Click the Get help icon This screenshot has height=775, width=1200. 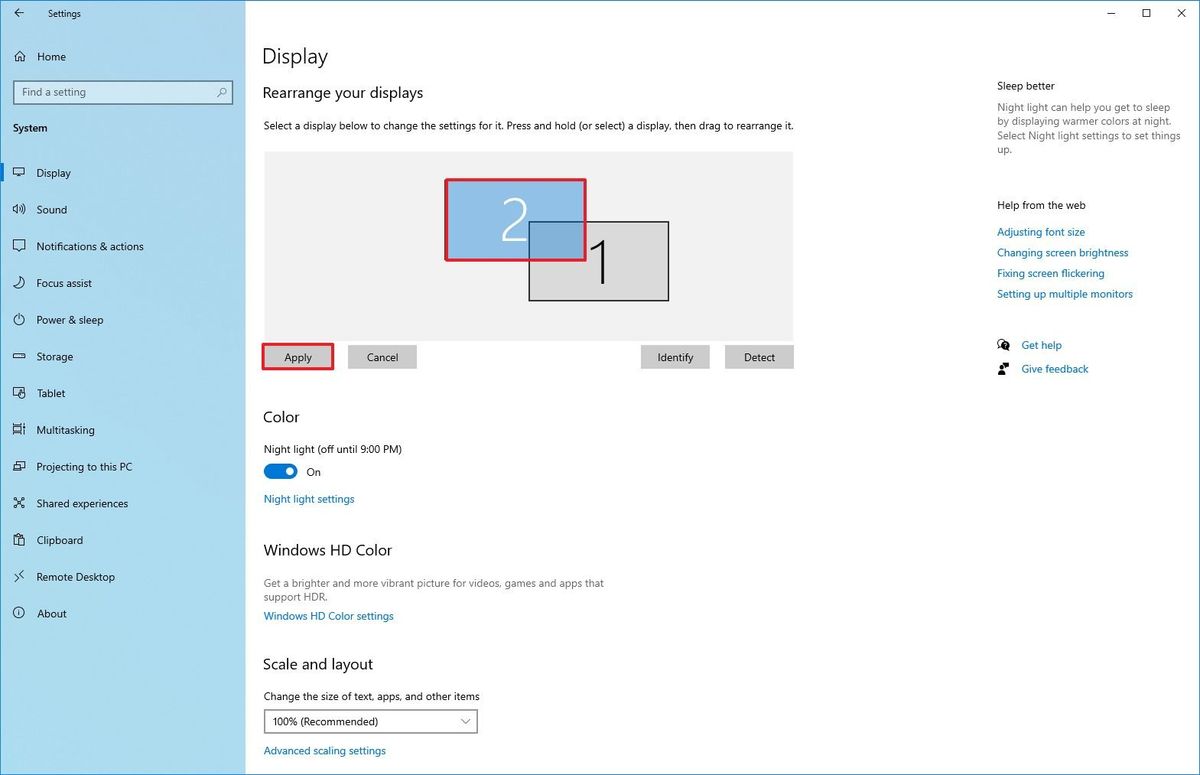pos(1003,344)
